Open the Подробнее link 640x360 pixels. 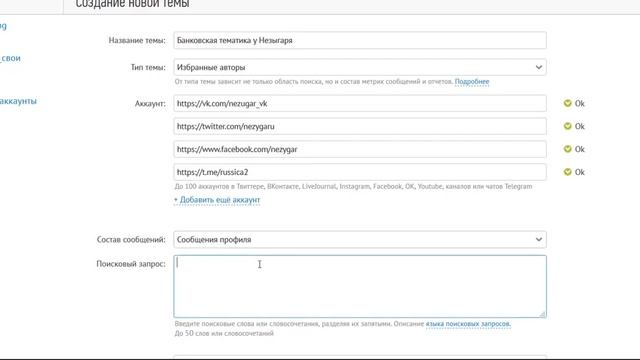472,82
